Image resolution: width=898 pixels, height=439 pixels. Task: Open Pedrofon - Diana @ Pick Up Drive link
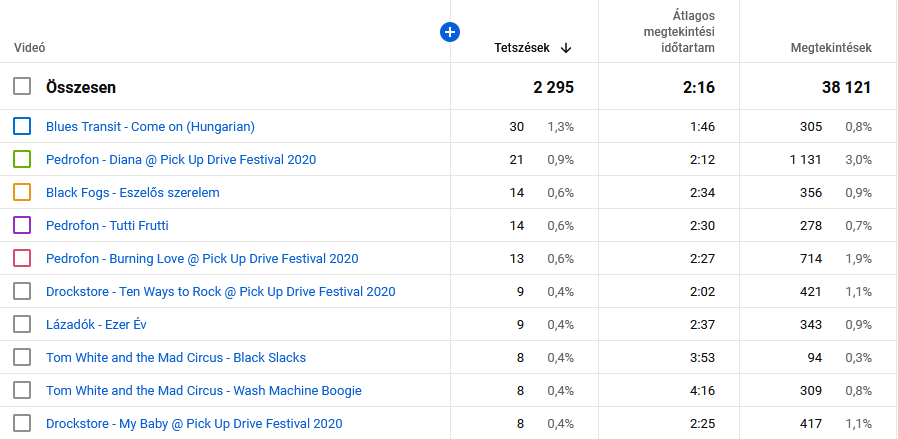[181, 160]
